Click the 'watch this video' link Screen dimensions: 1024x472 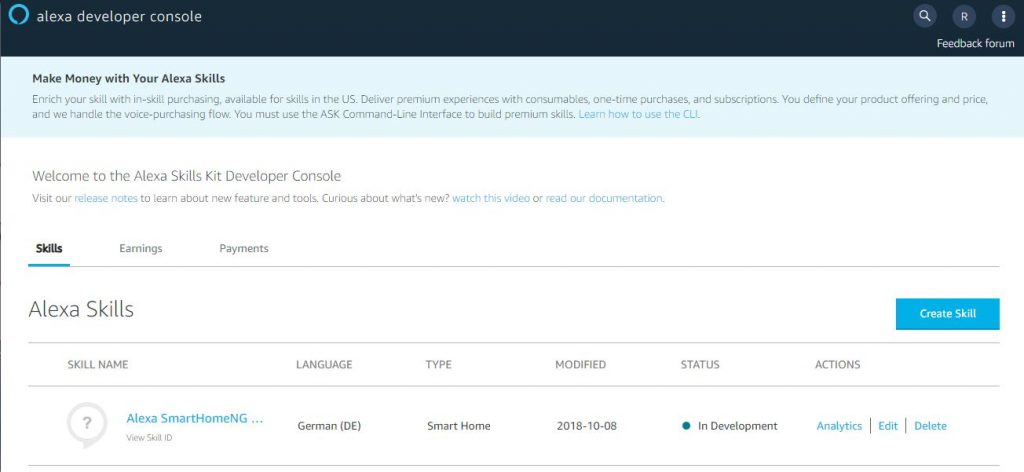click(x=490, y=198)
